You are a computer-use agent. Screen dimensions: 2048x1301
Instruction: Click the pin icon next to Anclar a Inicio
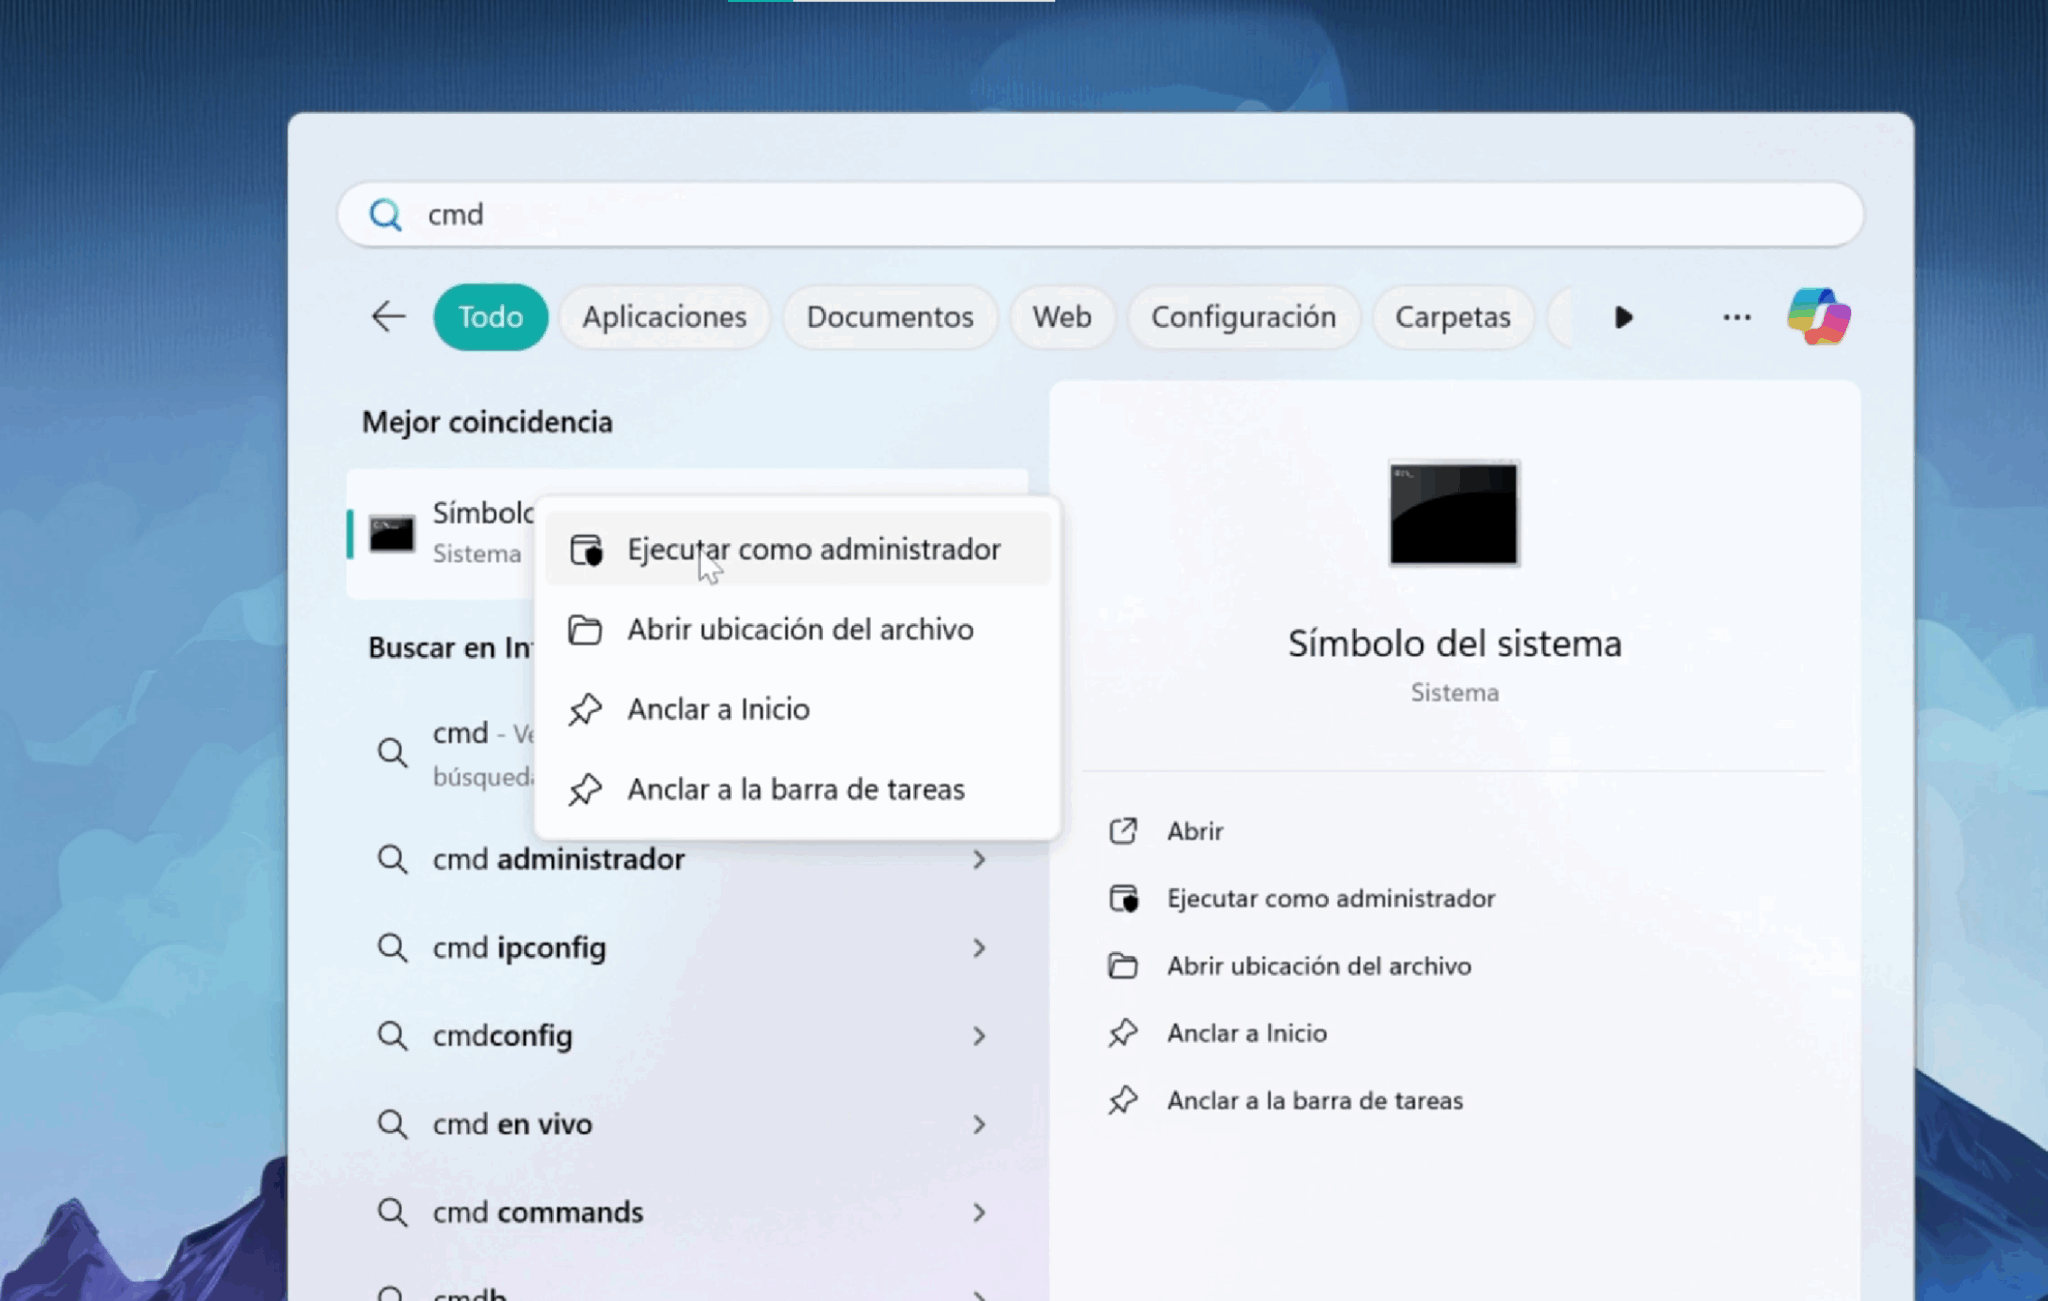coord(587,709)
